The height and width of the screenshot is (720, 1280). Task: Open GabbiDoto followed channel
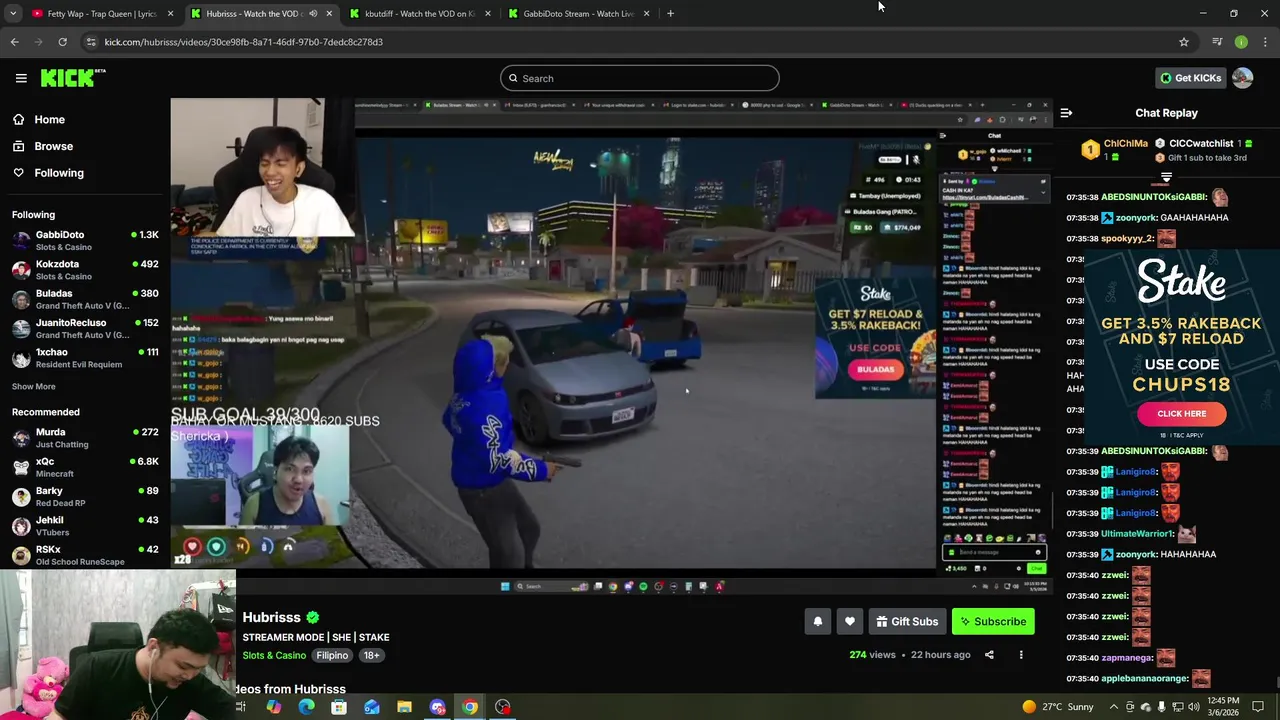(85, 240)
